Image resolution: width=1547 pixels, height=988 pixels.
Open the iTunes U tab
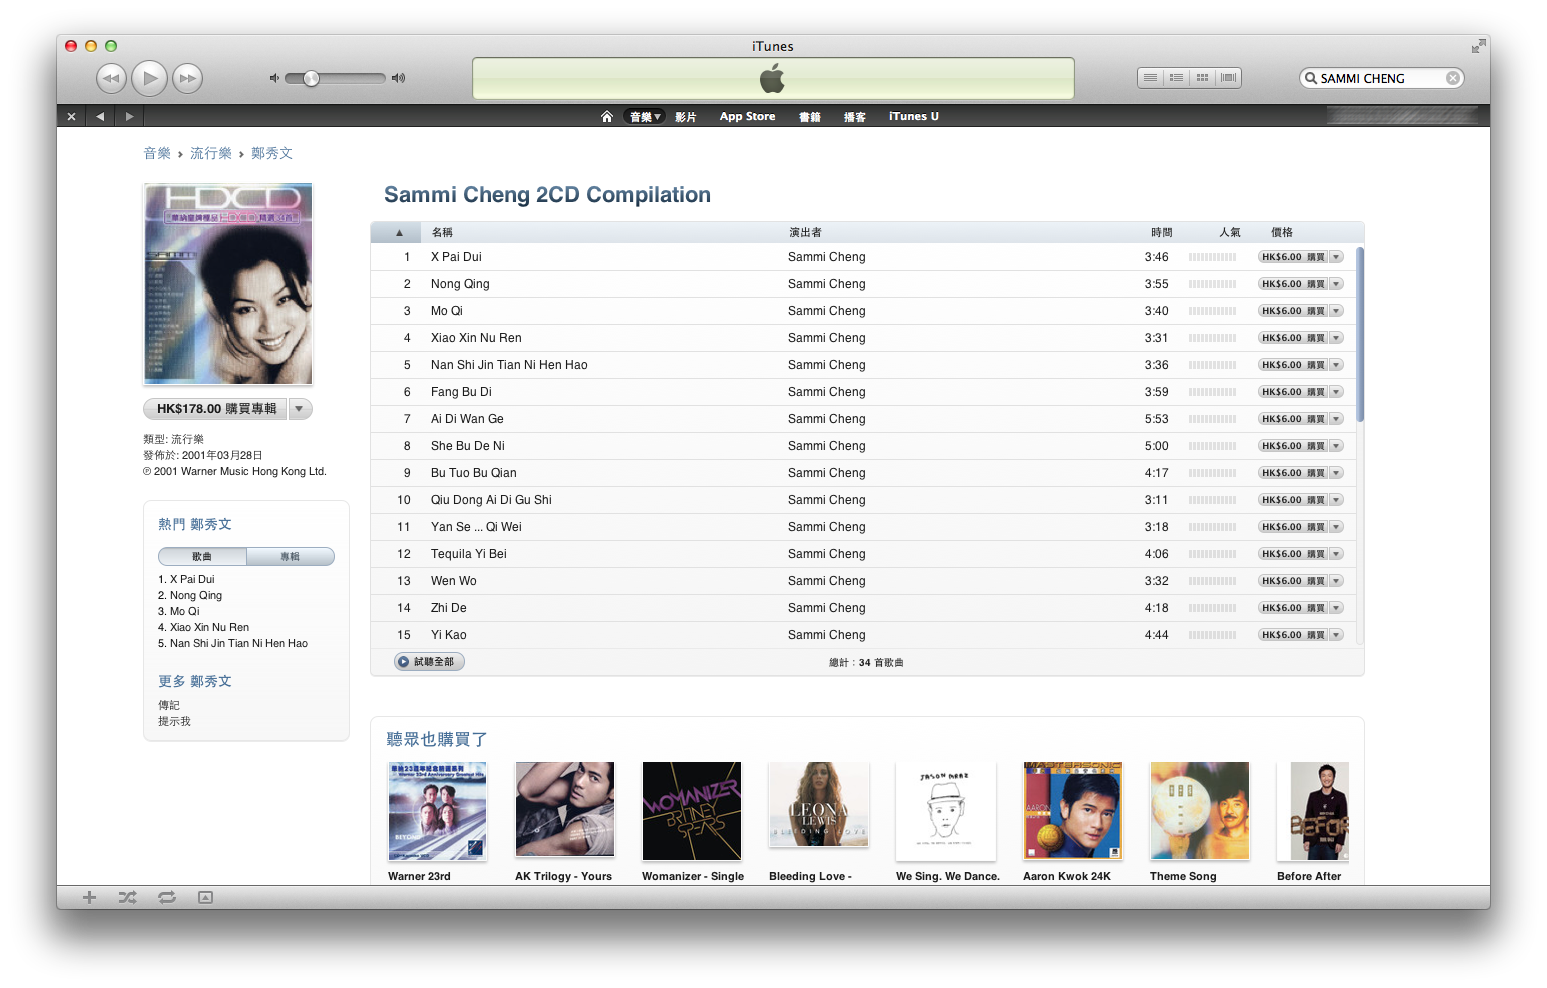click(913, 117)
